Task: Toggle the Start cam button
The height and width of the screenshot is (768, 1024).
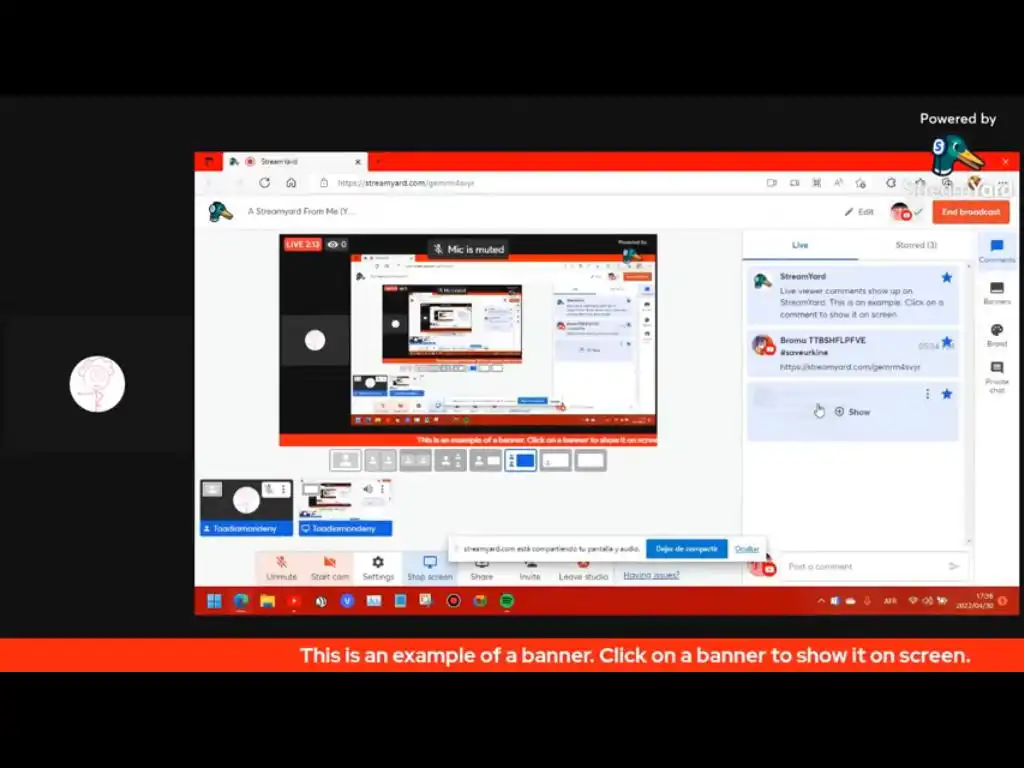Action: click(330, 568)
